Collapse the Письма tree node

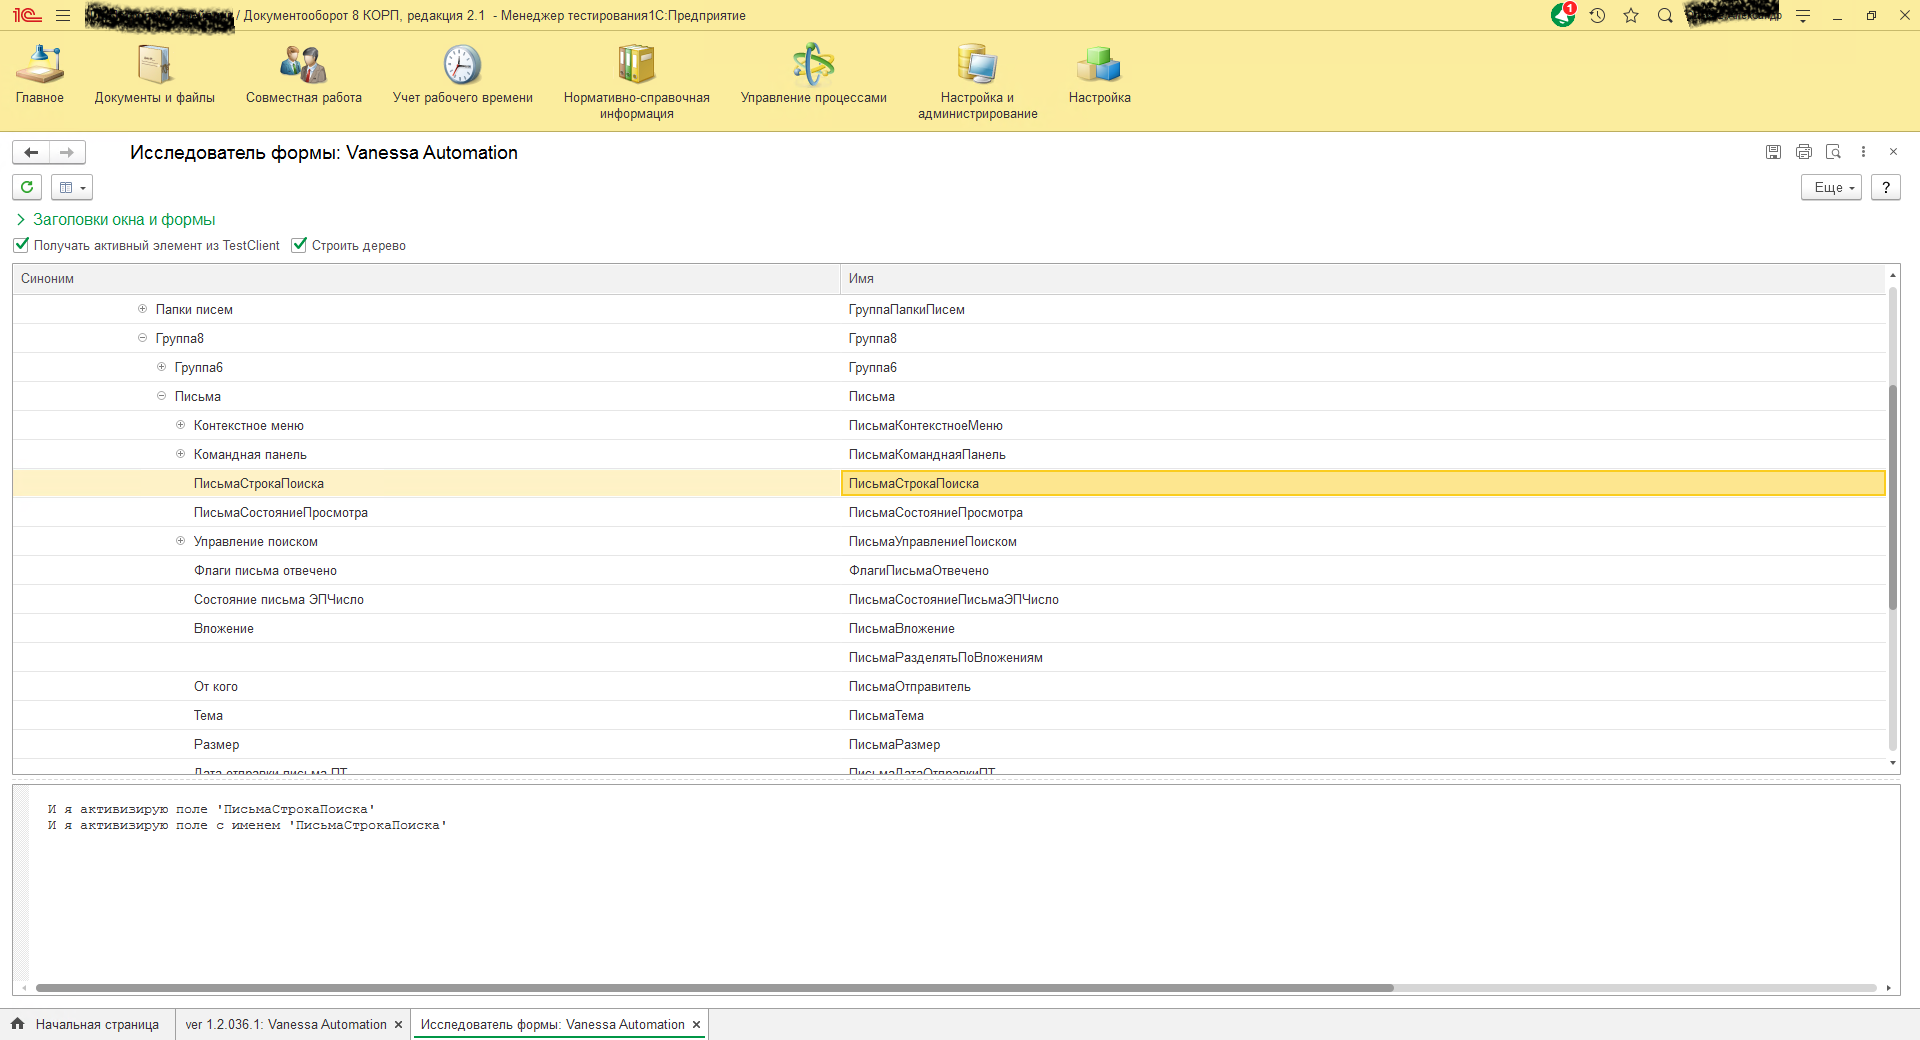pyautogui.click(x=161, y=396)
